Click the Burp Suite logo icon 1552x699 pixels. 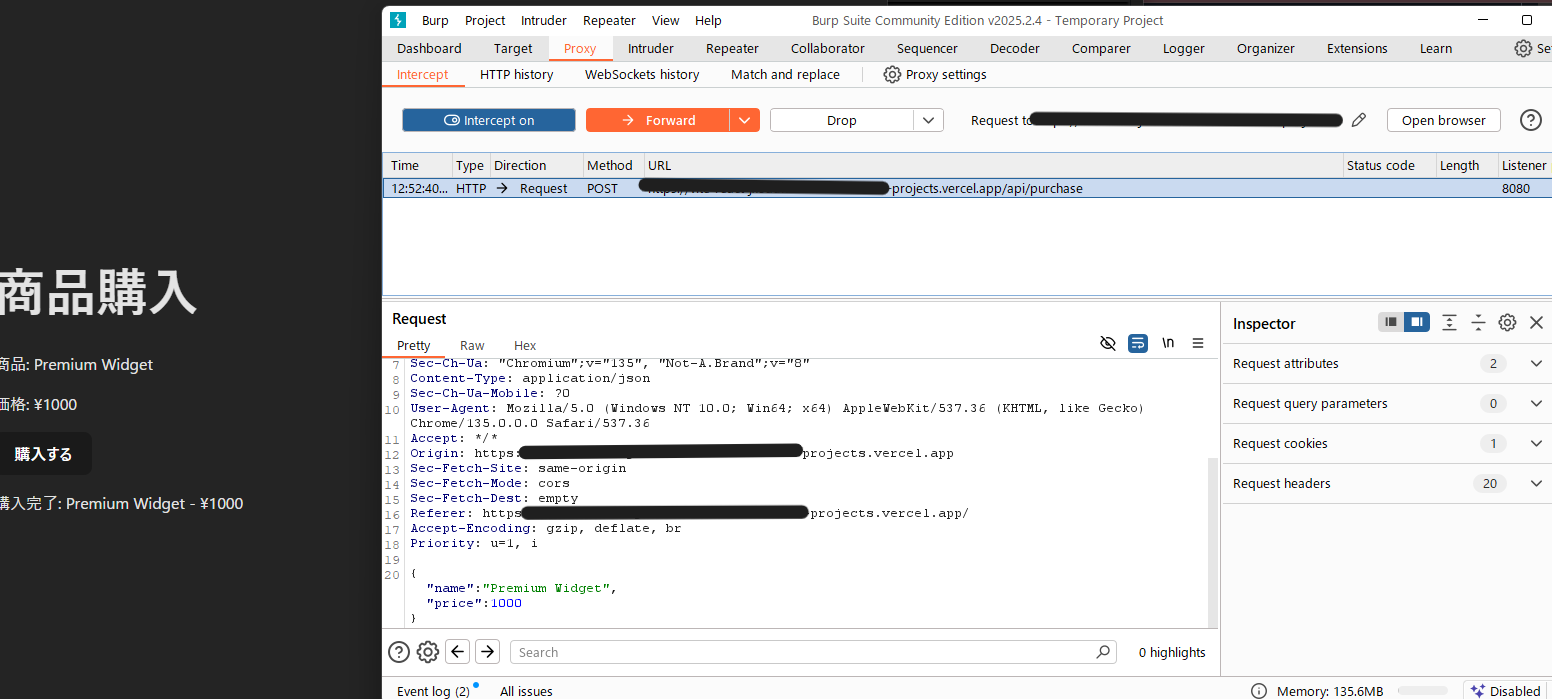[x=398, y=20]
